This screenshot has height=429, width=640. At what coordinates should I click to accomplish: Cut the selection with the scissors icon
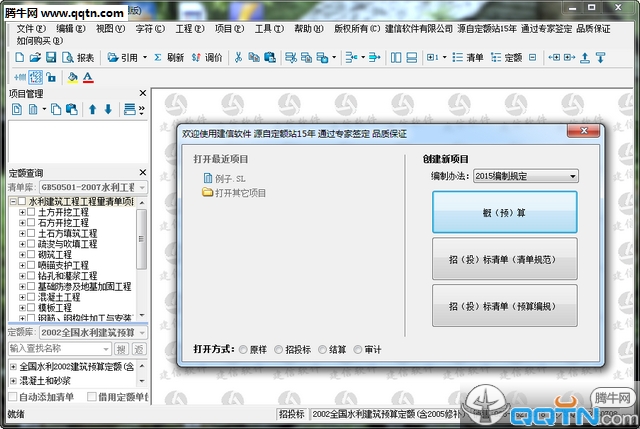coord(238,58)
